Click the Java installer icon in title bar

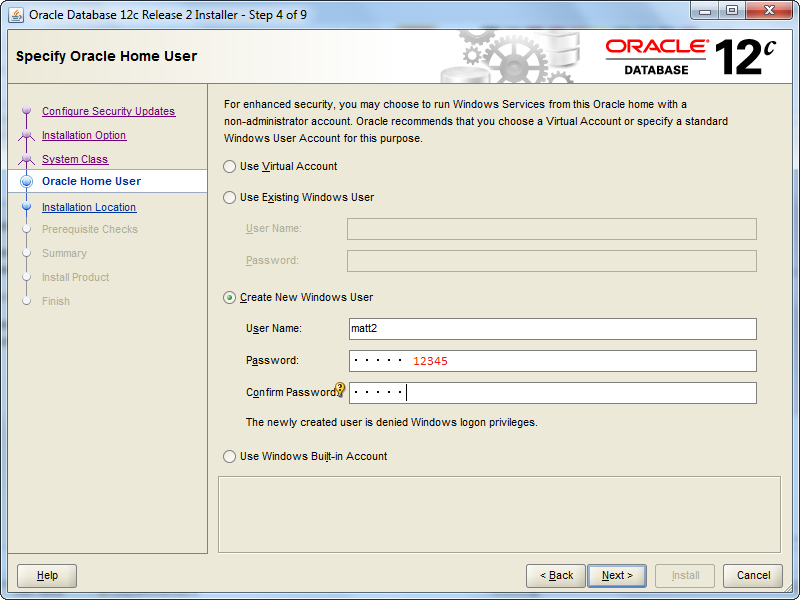click(16, 14)
